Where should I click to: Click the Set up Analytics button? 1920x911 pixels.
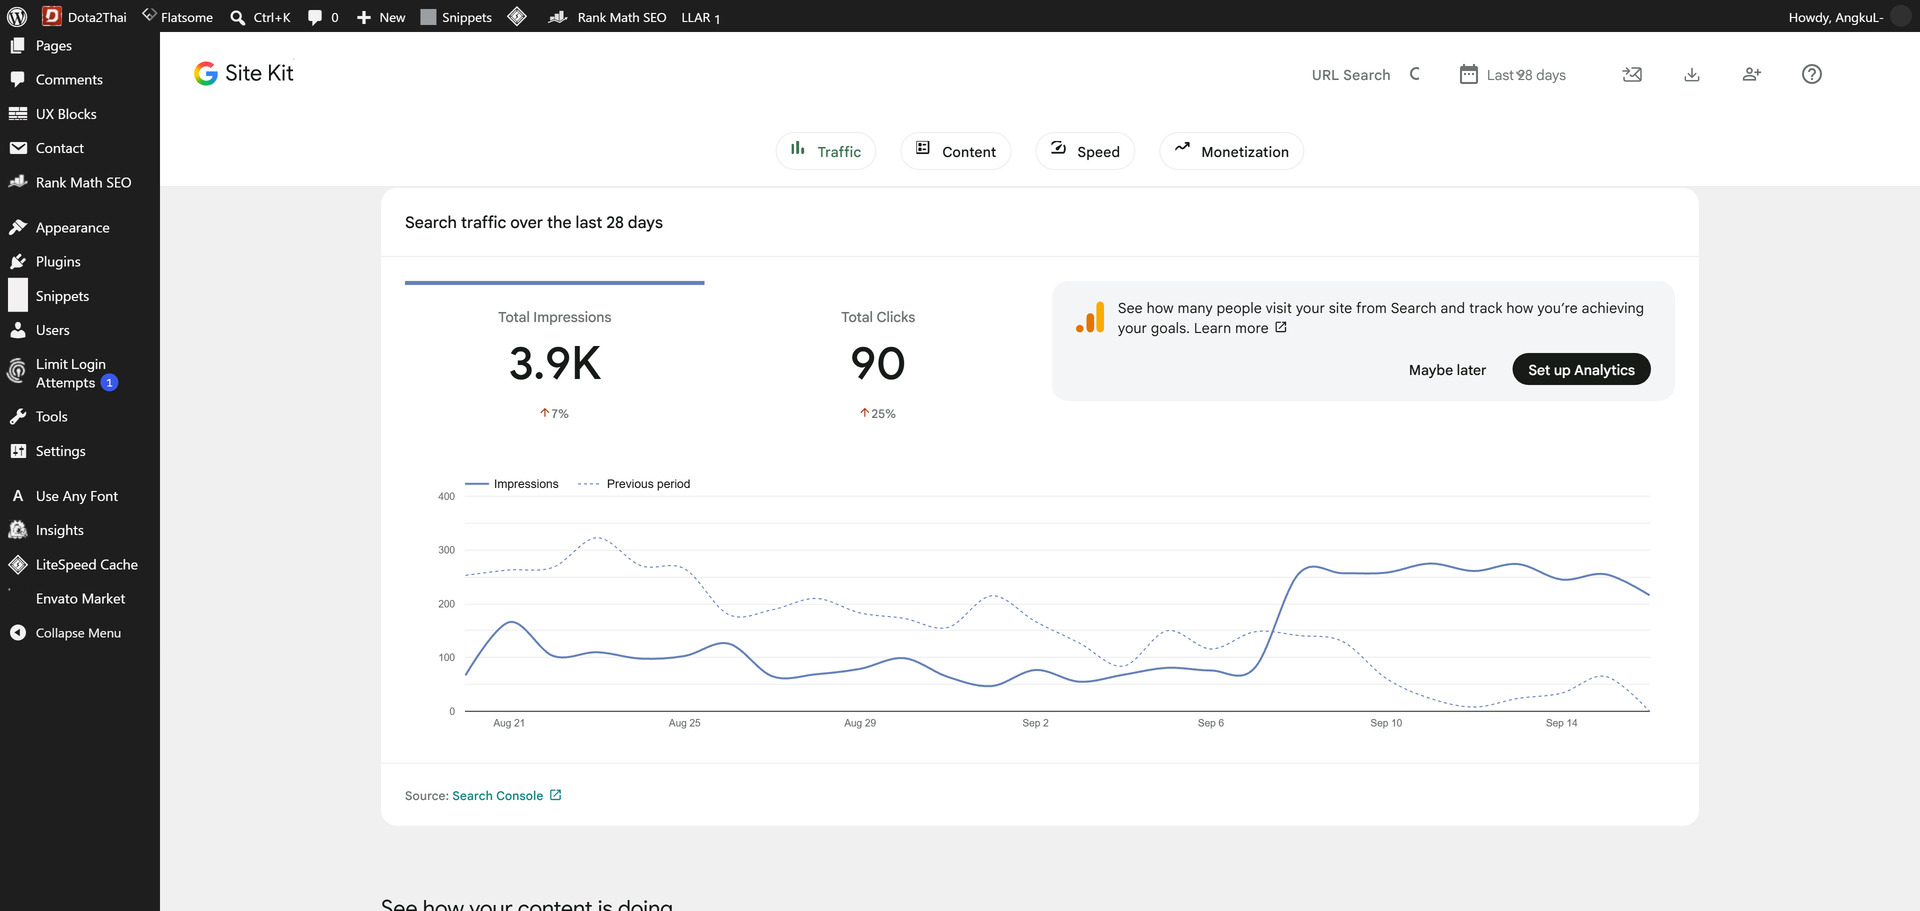point(1581,369)
